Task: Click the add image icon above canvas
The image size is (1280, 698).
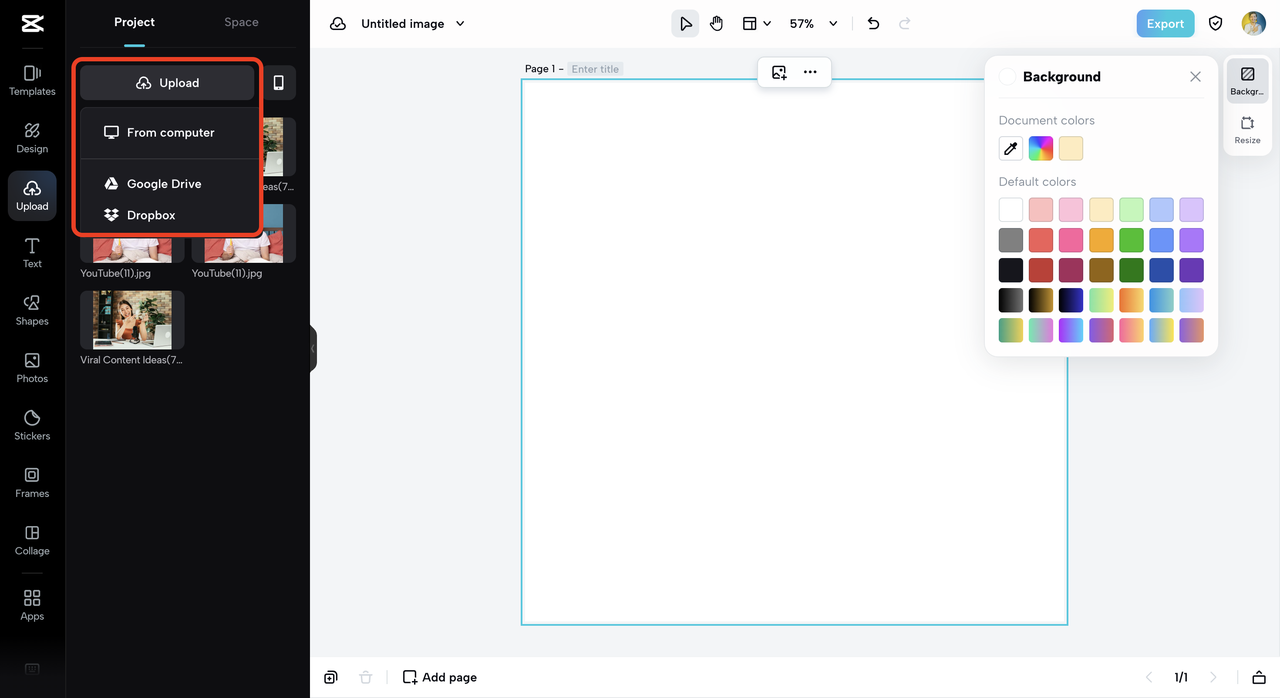Action: pyautogui.click(x=779, y=72)
